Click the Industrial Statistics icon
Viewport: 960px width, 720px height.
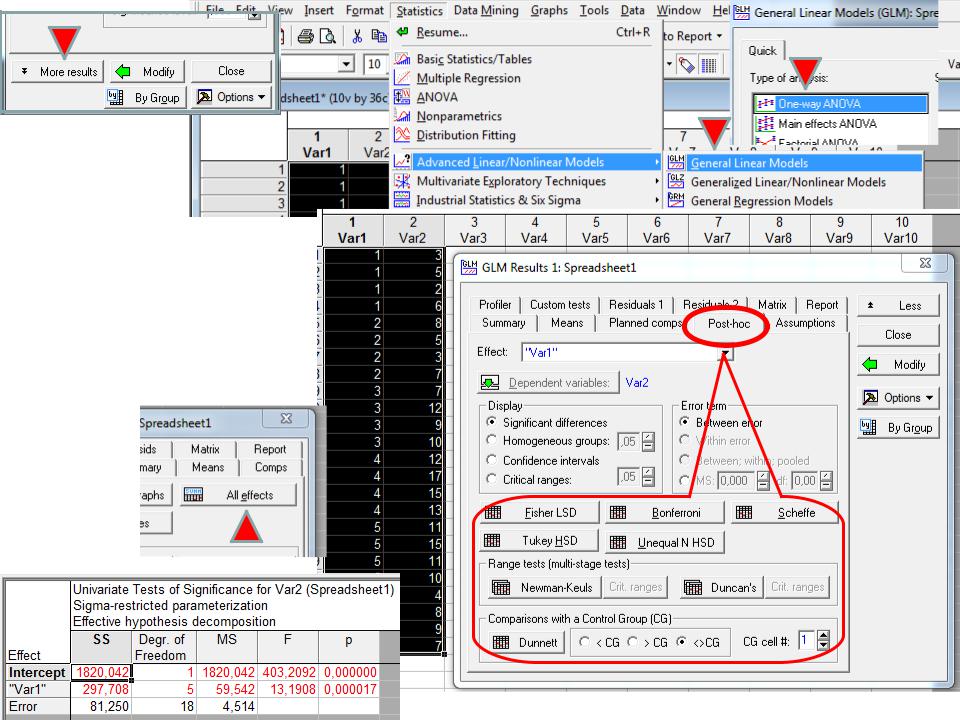tap(402, 200)
